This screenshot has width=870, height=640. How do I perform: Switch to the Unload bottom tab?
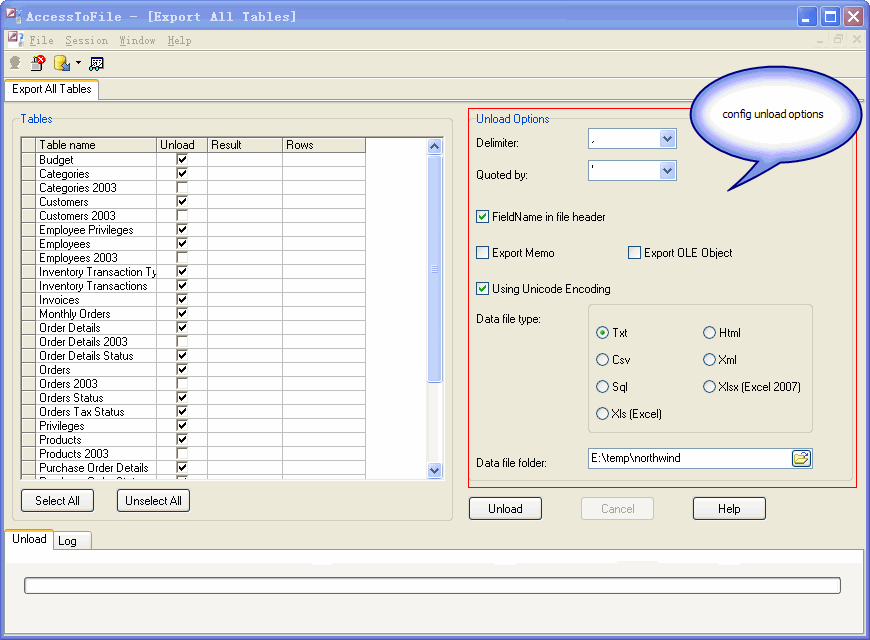pos(29,539)
